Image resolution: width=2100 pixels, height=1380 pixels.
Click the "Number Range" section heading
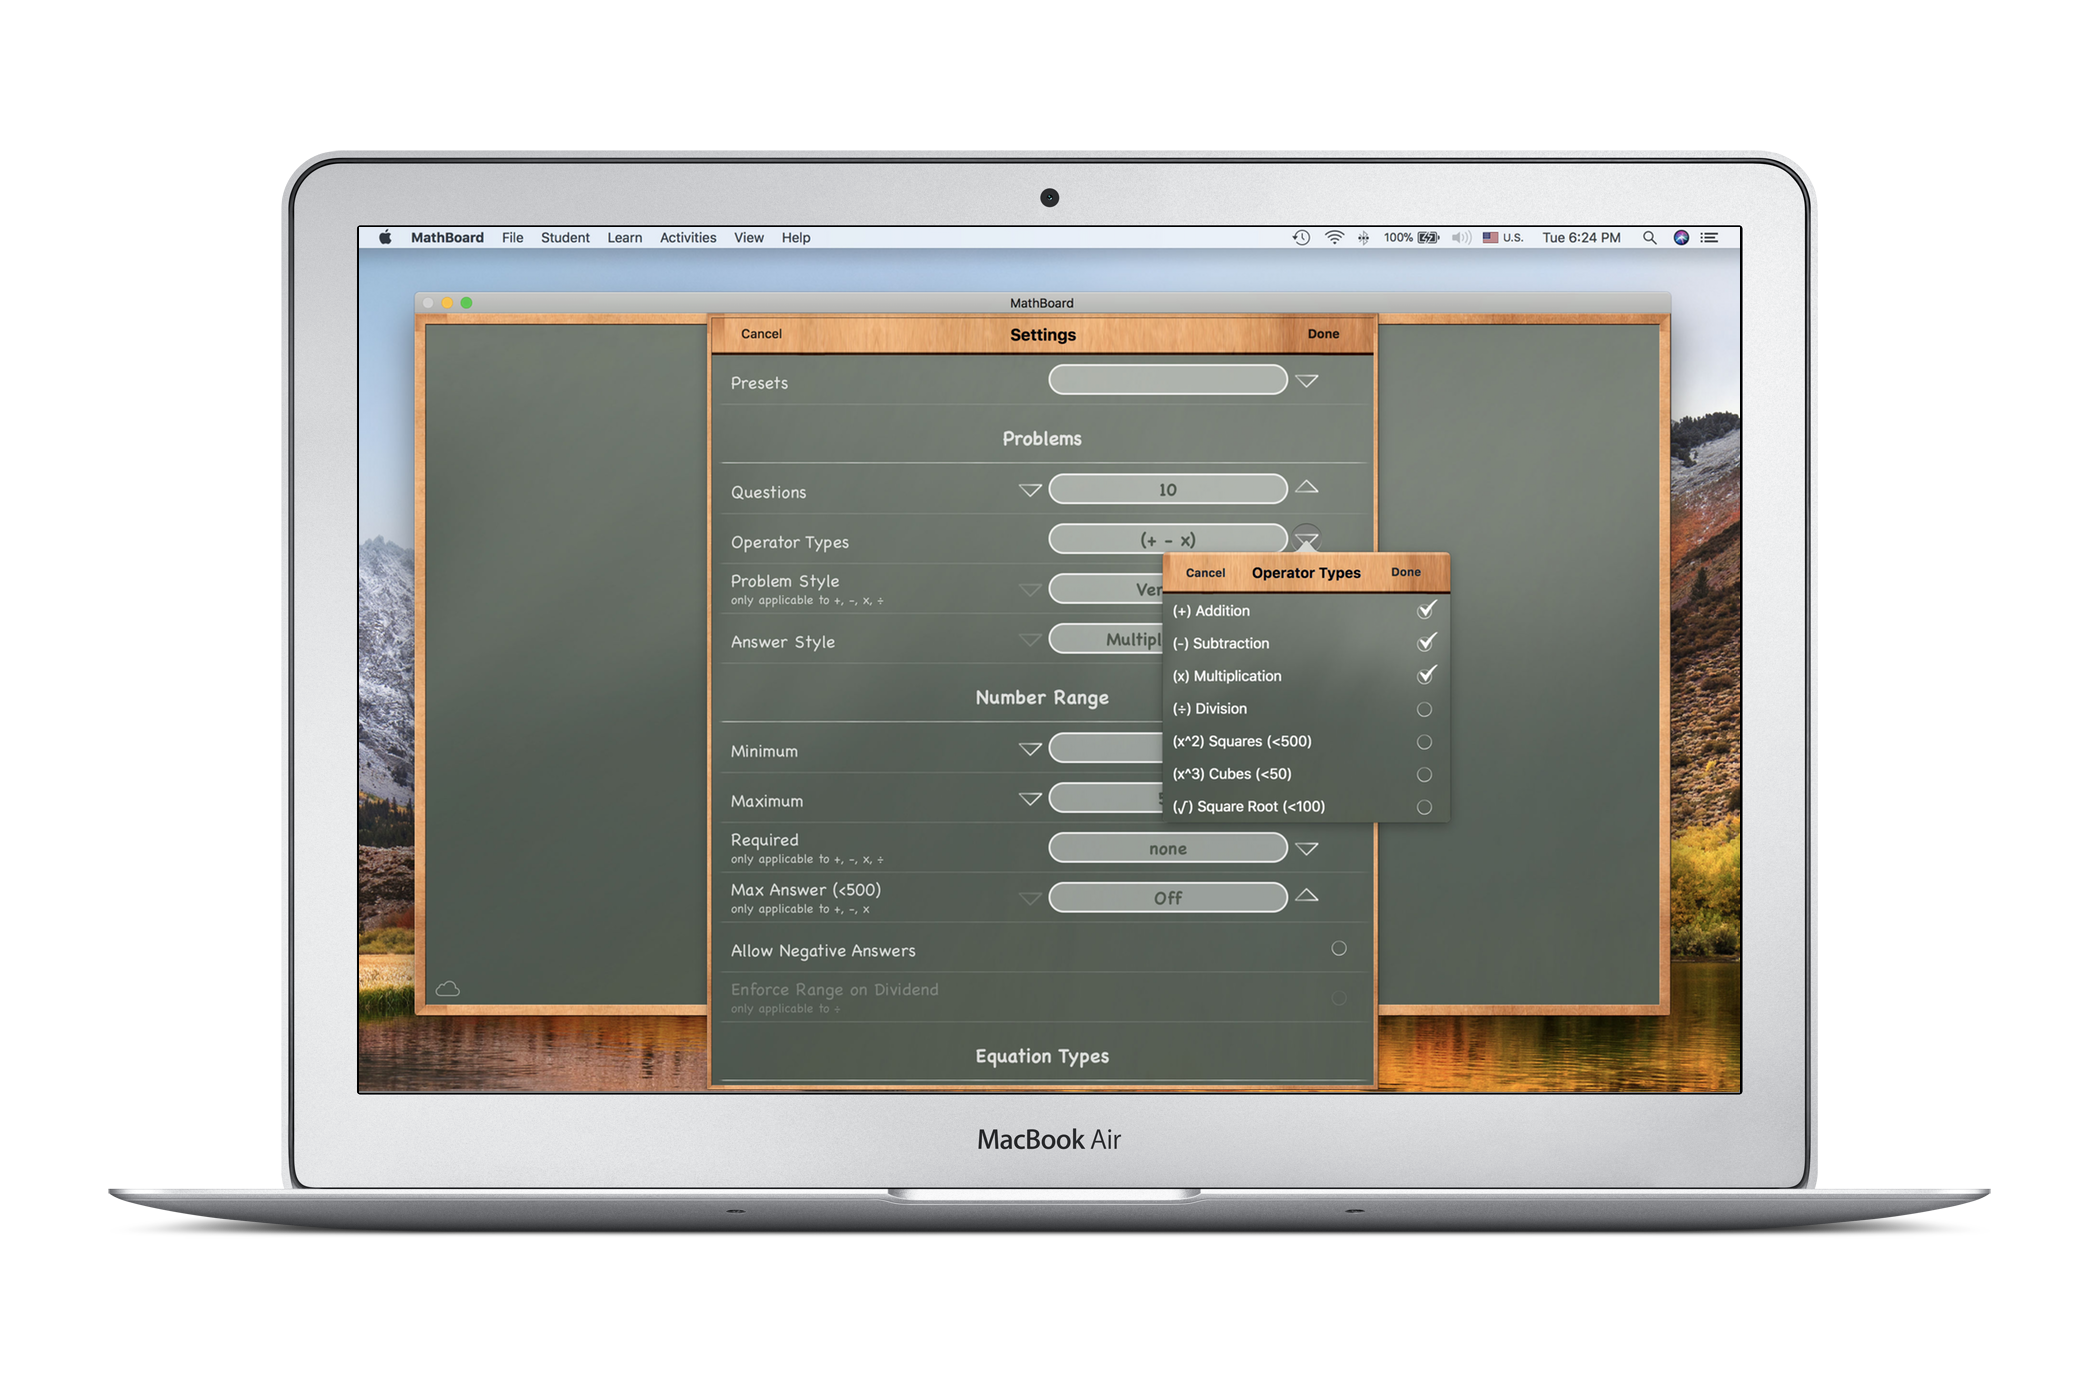(1042, 698)
